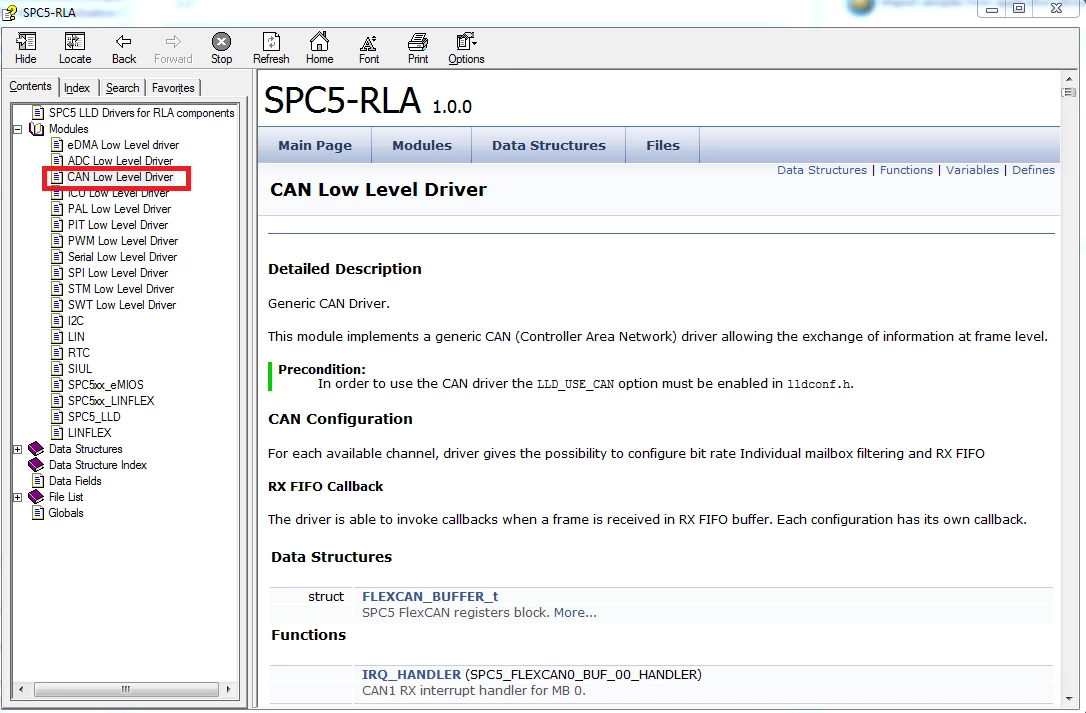Click the page icon beside Data Fields
This screenshot has height=713, width=1086.
(x=38, y=481)
